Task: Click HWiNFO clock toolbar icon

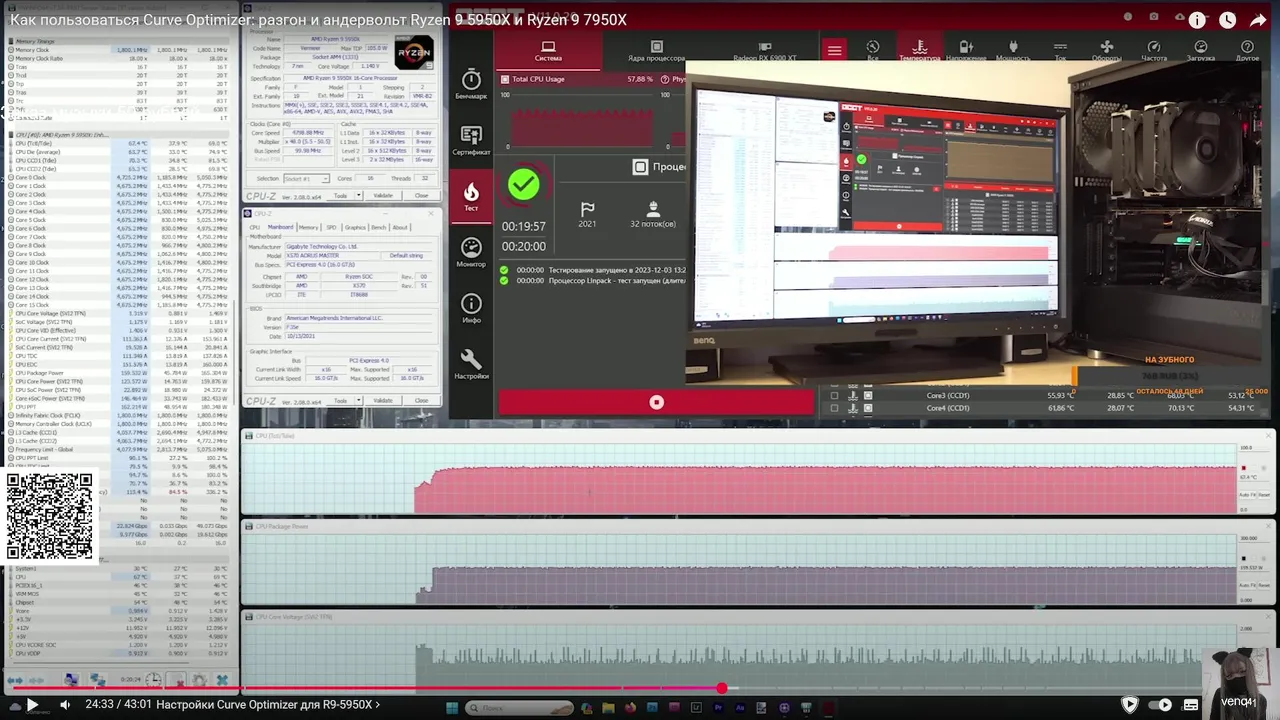Action: click(152, 680)
